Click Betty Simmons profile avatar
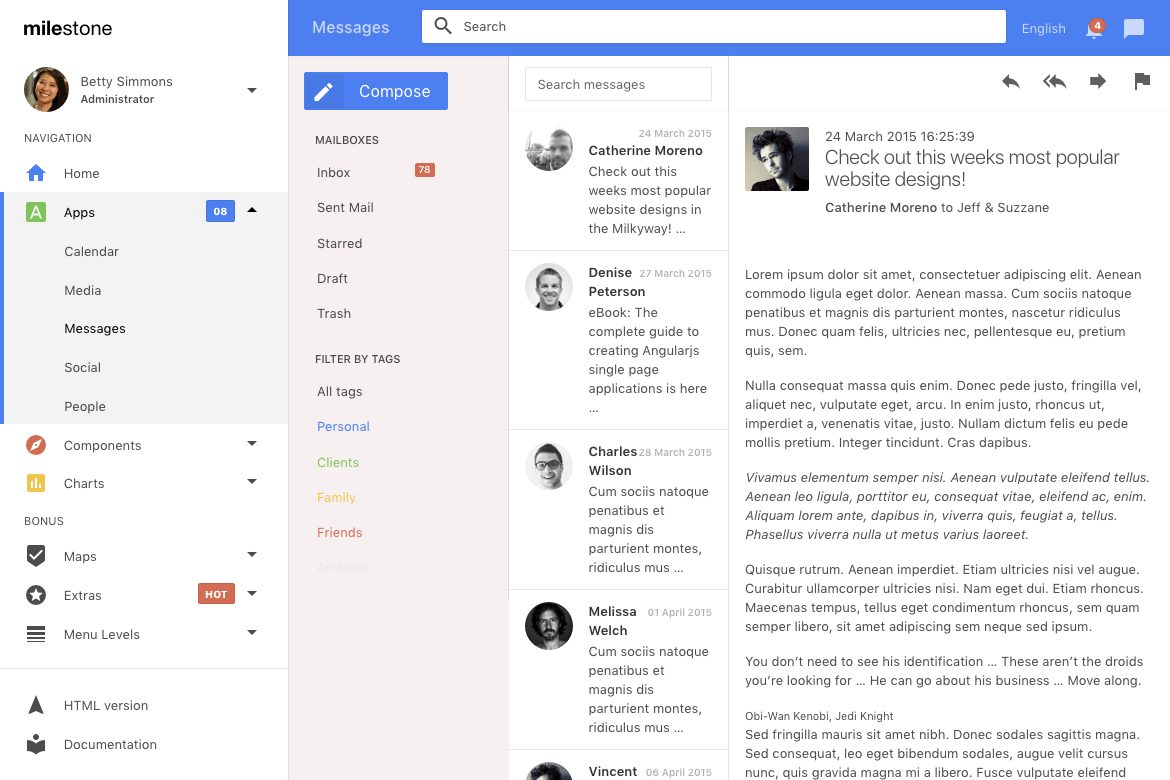1170x780 pixels. (x=46, y=90)
